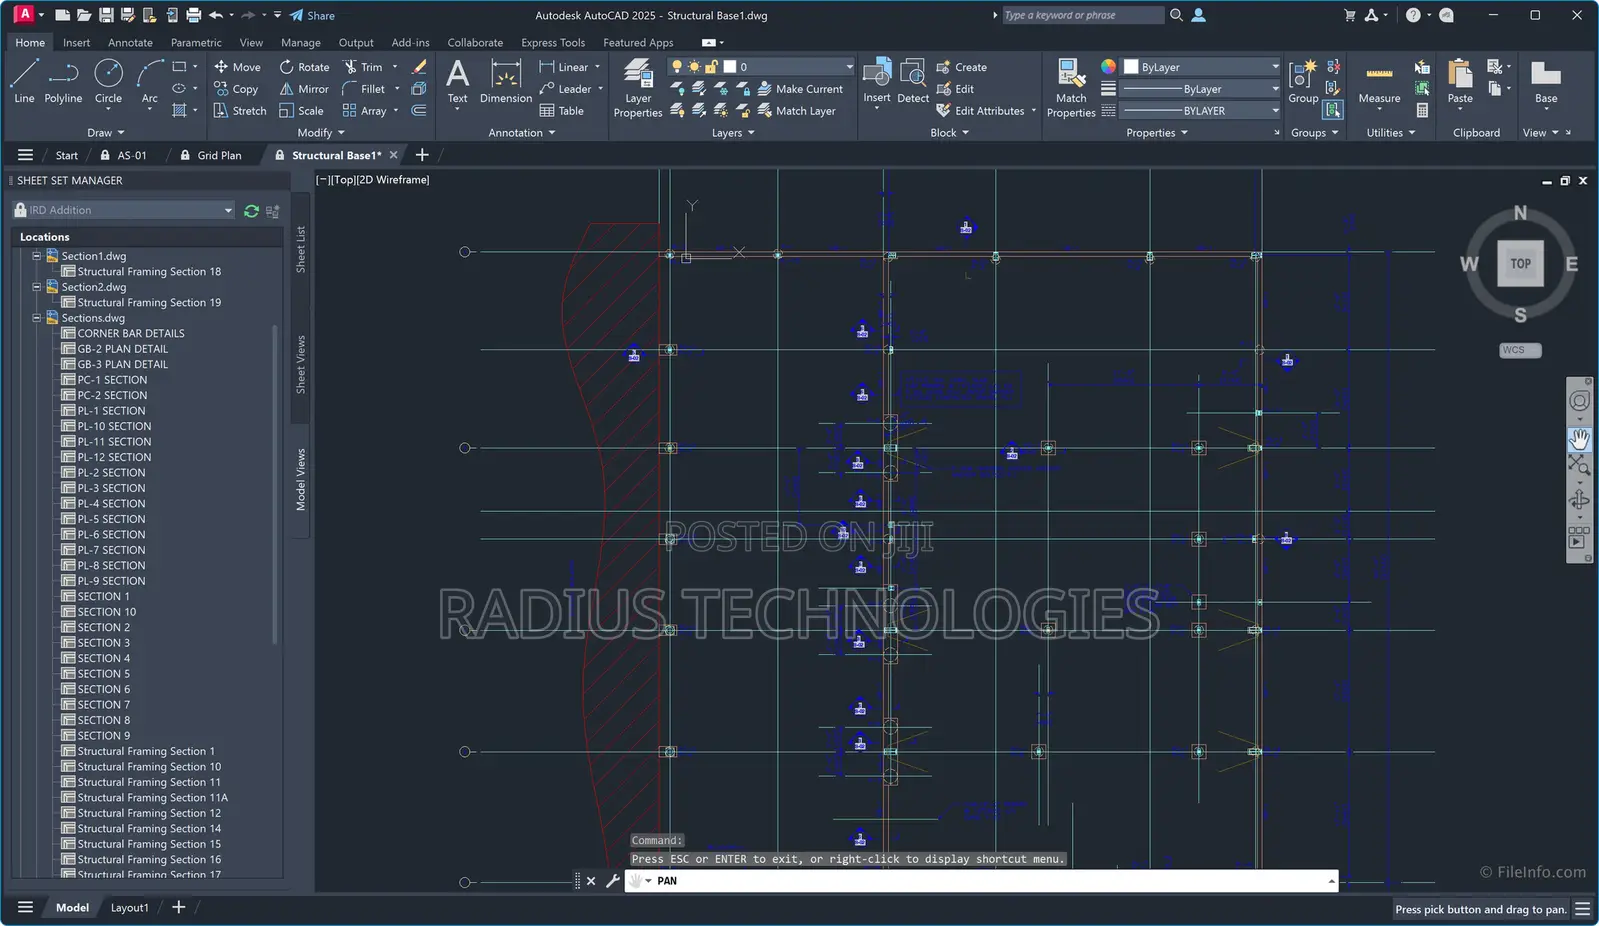Click the Mirror tool
The width and height of the screenshot is (1599, 926).
(304, 89)
